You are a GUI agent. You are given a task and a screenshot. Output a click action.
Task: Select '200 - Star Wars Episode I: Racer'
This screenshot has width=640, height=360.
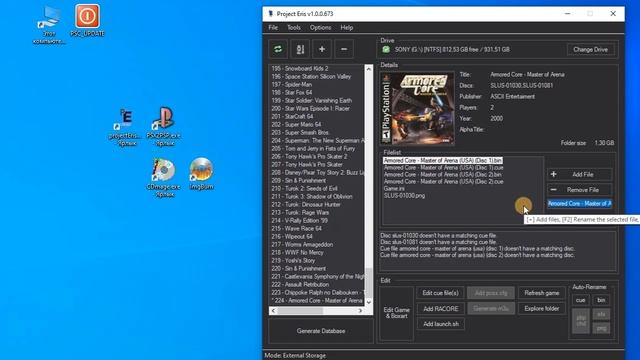pyautogui.click(x=311, y=109)
